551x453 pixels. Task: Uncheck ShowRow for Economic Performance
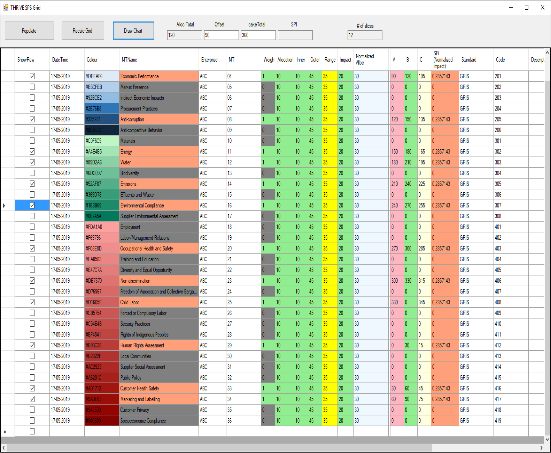(32, 76)
